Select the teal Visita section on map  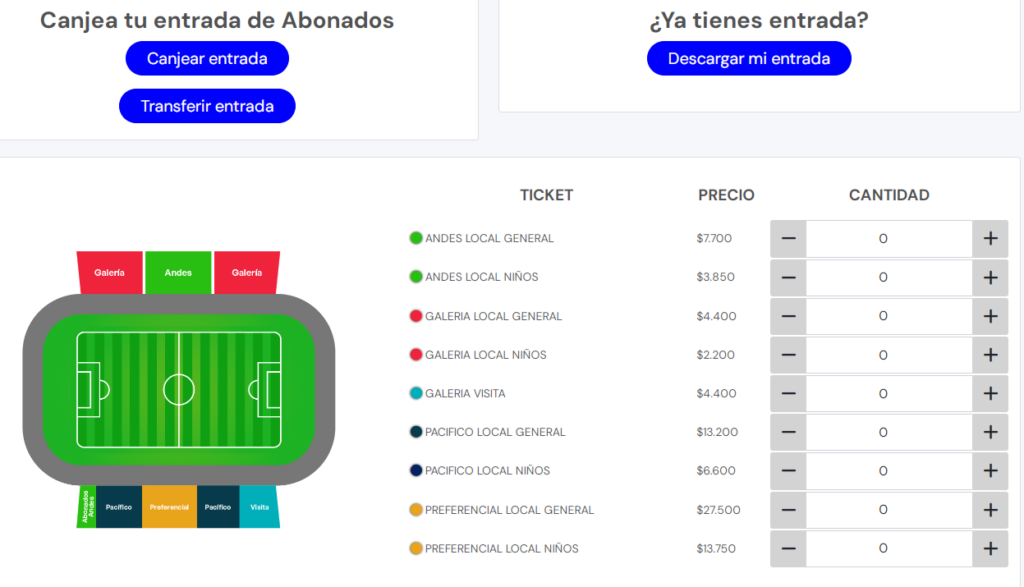click(259, 507)
